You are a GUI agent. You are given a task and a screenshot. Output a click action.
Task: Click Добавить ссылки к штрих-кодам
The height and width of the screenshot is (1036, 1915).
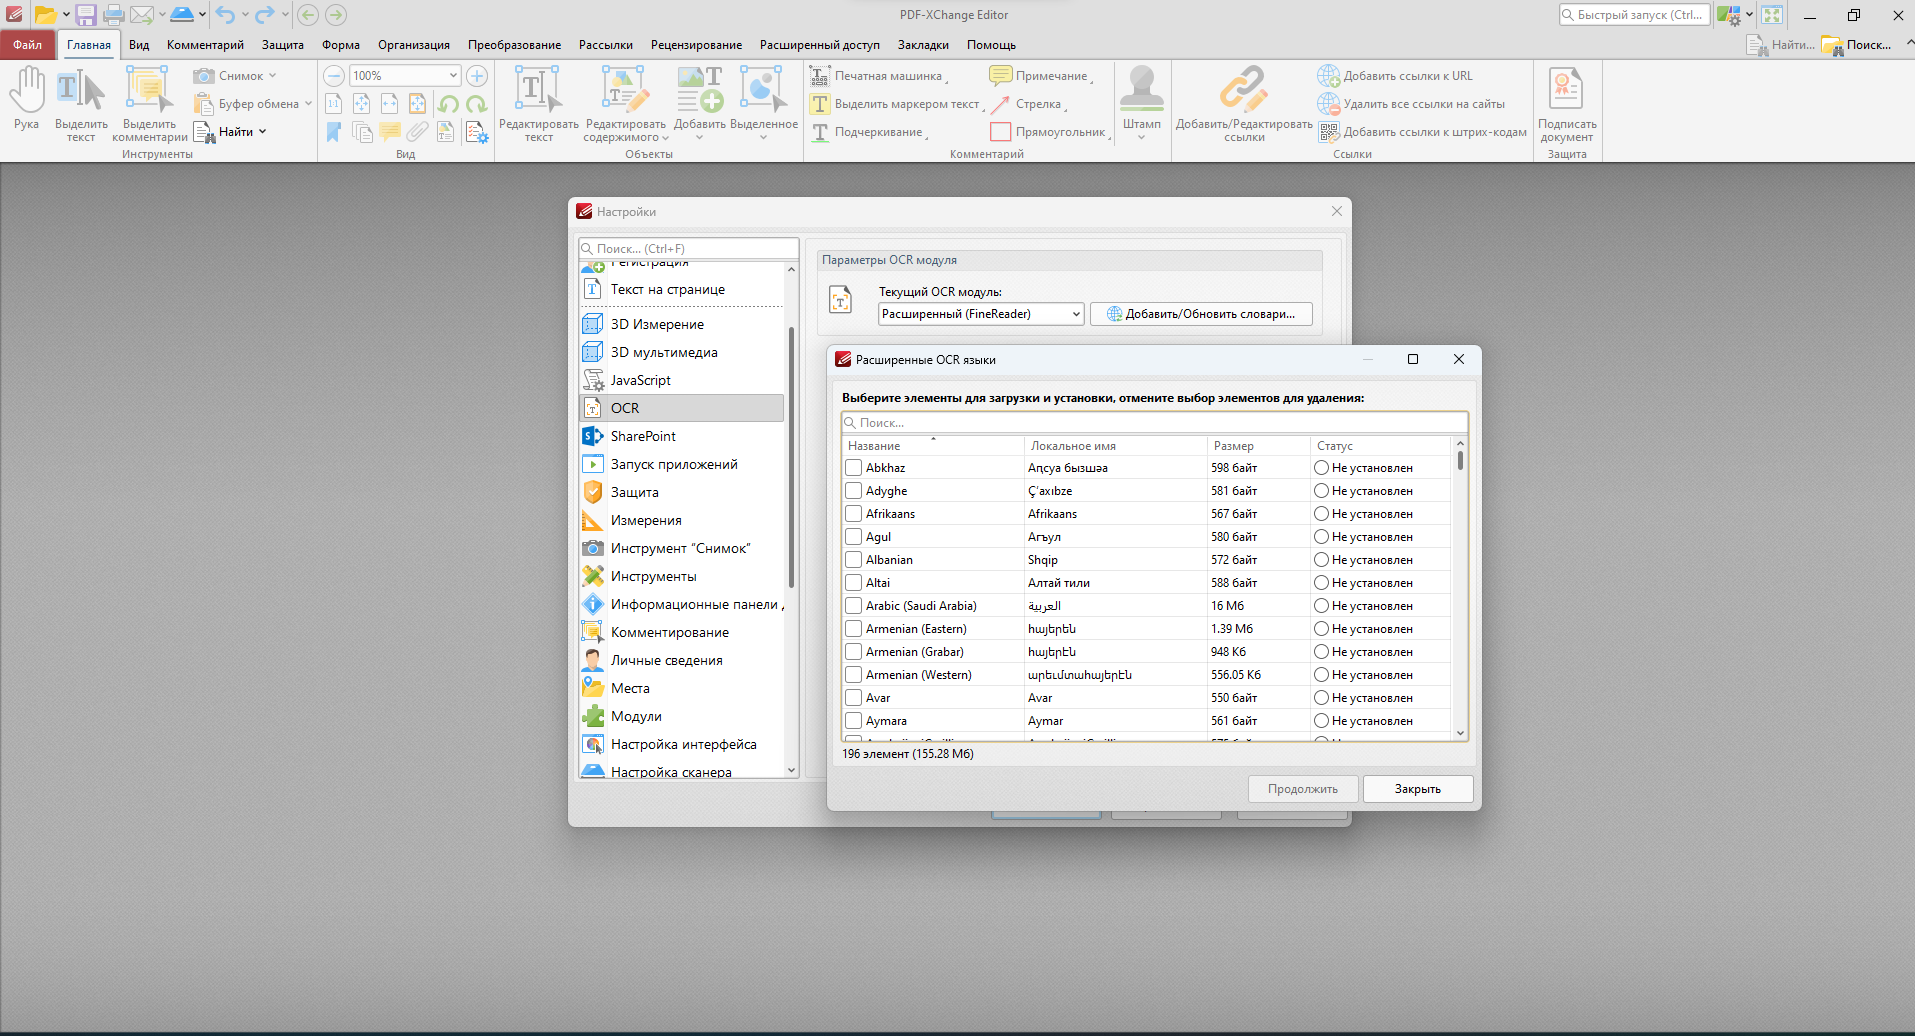(x=1422, y=132)
